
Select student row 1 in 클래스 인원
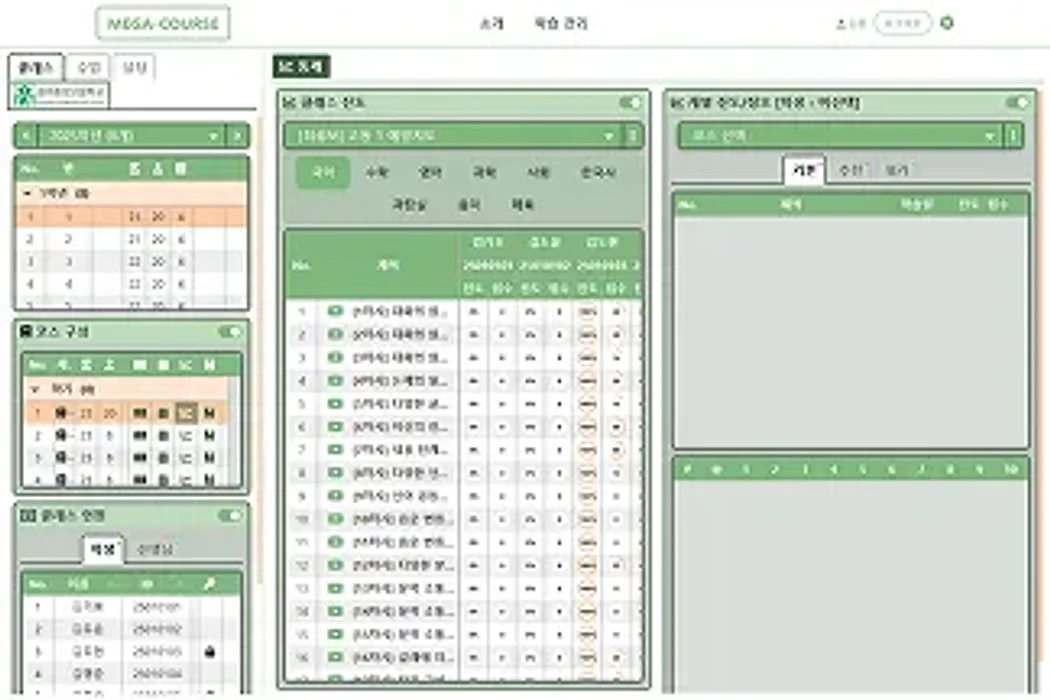tap(130, 607)
